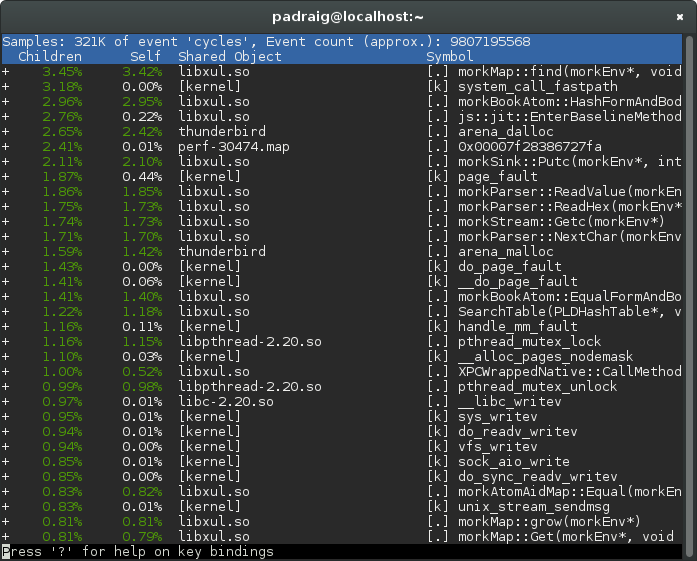The image size is (697, 561).
Task: Select the Shared Object column header
Action: click(x=230, y=56)
